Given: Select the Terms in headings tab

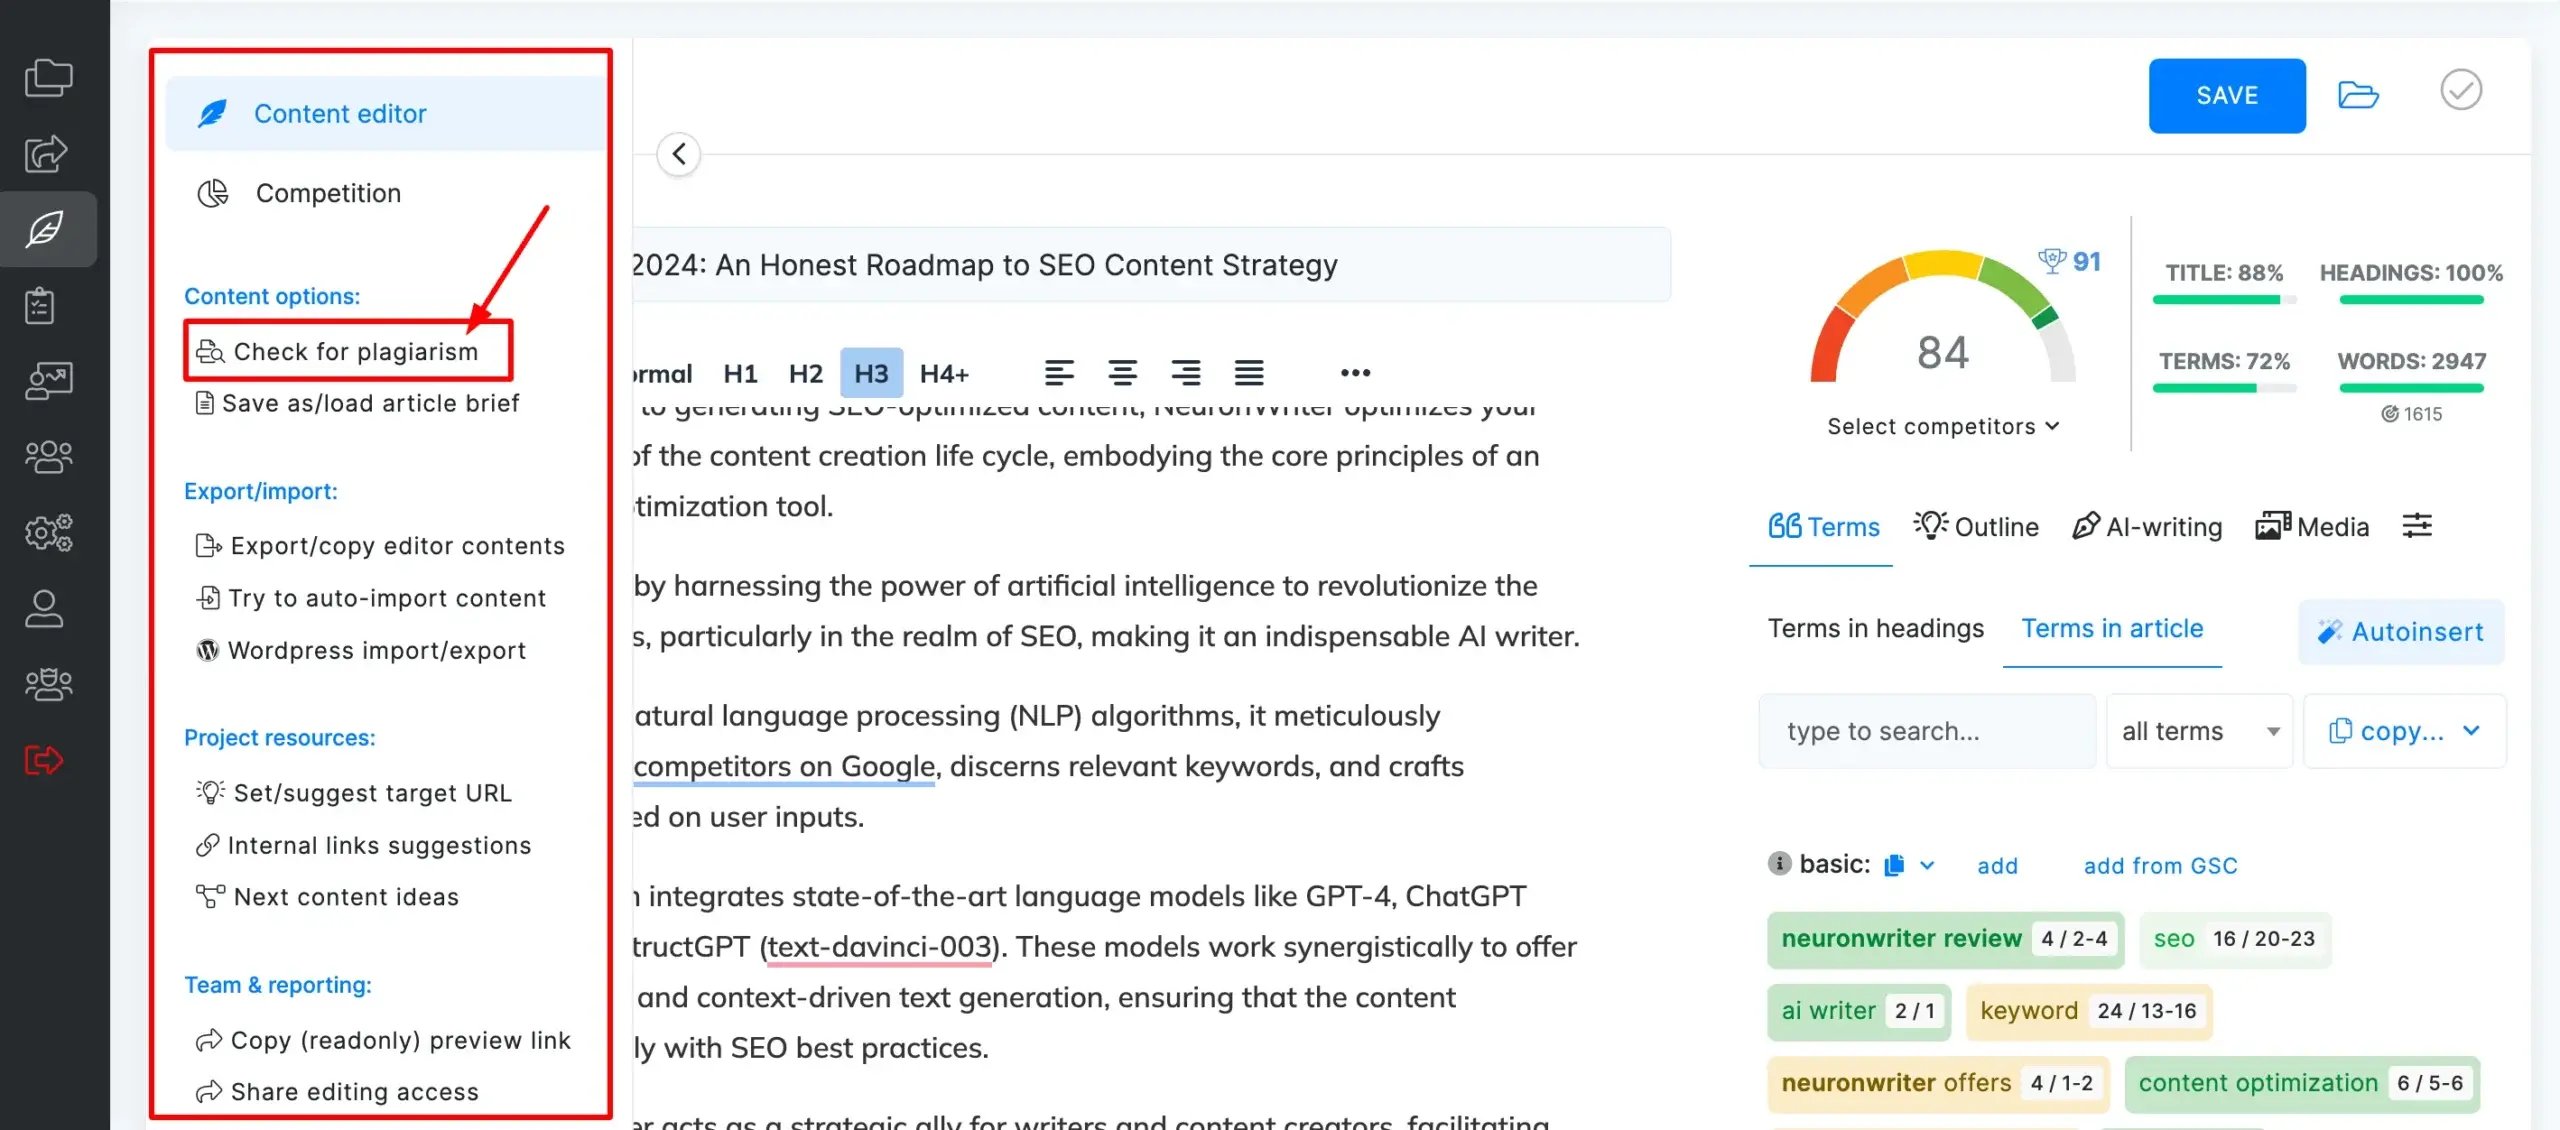Looking at the screenshot, I should coord(1875,628).
